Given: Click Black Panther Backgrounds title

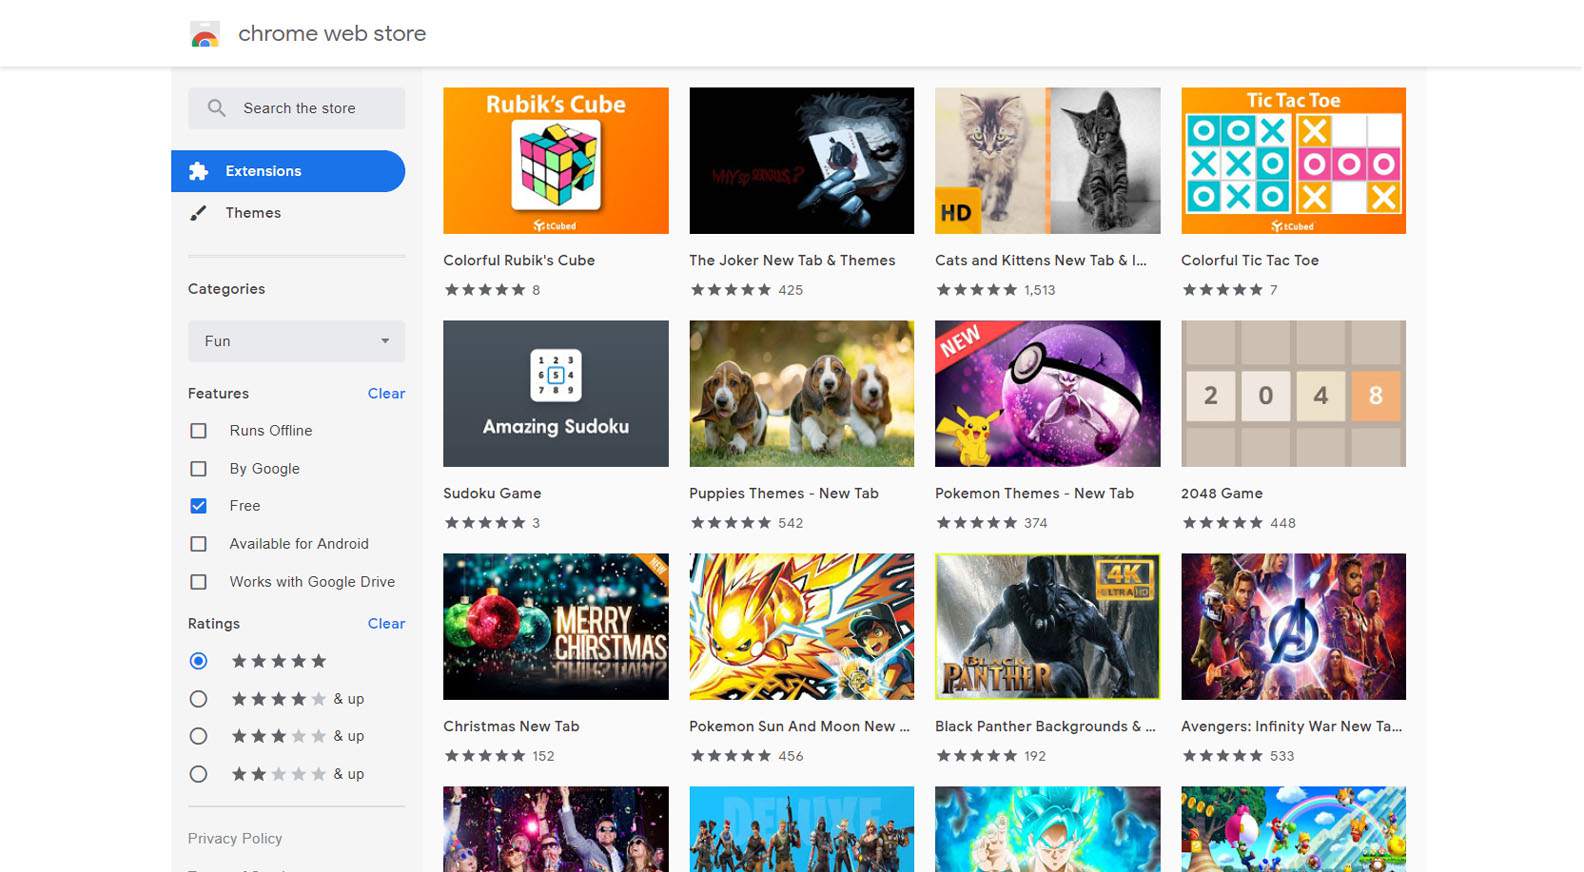Looking at the screenshot, I should 1045,727.
